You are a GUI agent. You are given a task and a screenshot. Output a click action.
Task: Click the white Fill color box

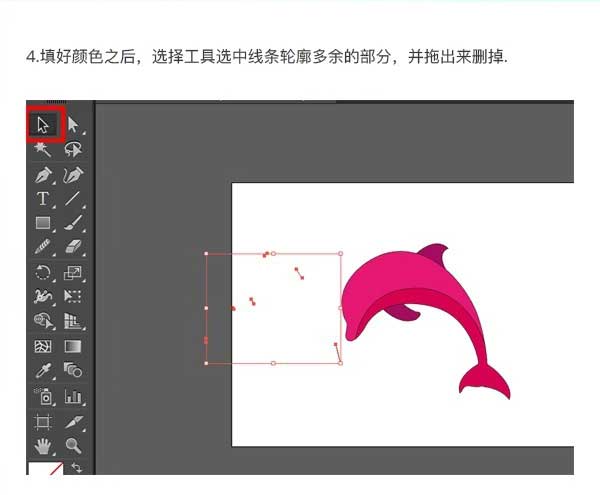coord(45,469)
